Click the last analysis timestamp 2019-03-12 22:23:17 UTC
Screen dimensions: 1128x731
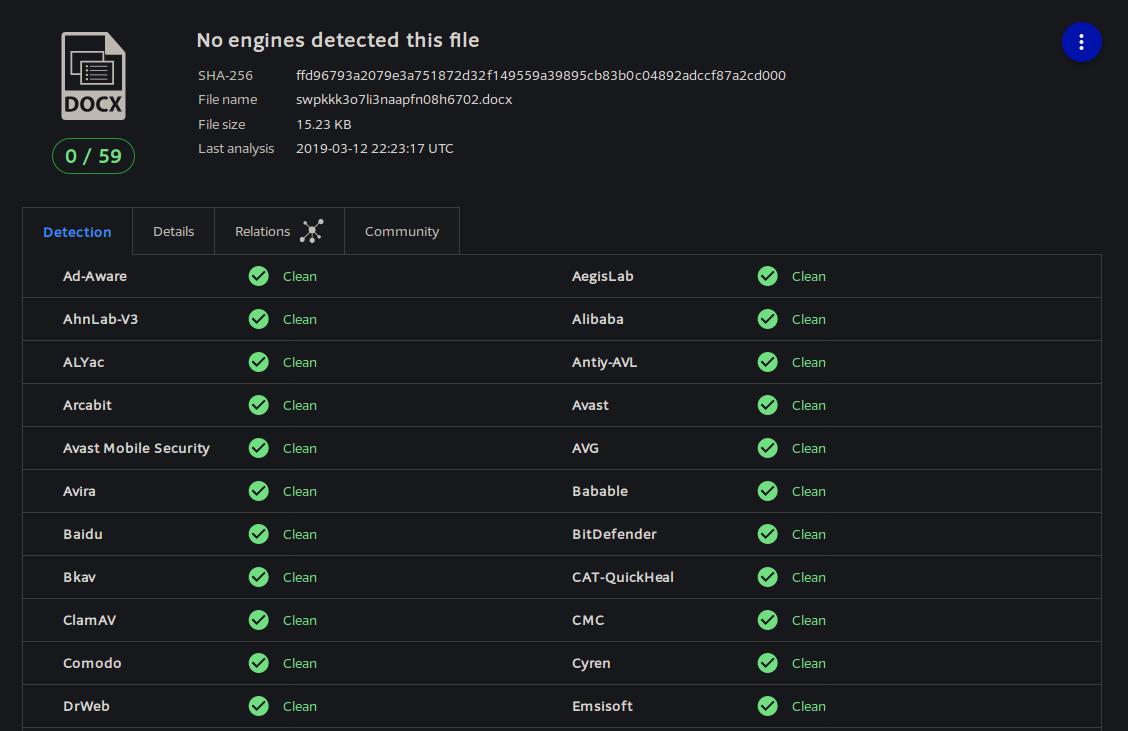click(375, 149)
